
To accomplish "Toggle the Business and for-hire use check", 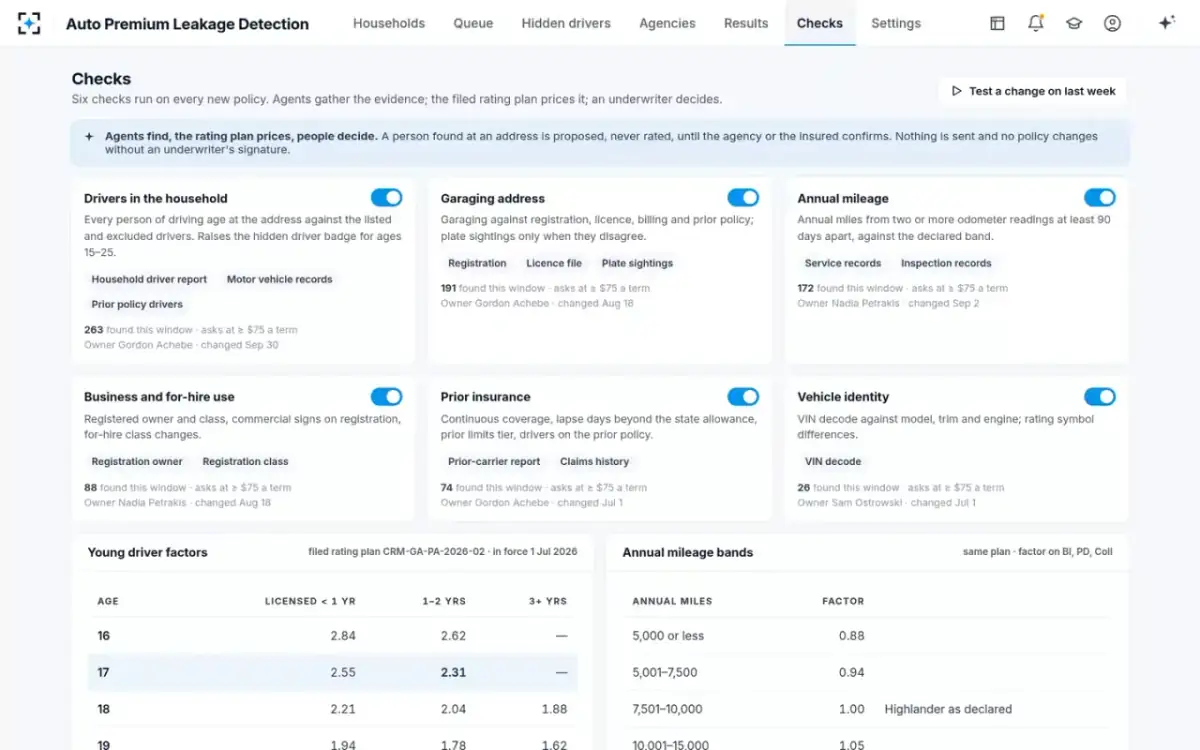I will click(x=386, y=397).
